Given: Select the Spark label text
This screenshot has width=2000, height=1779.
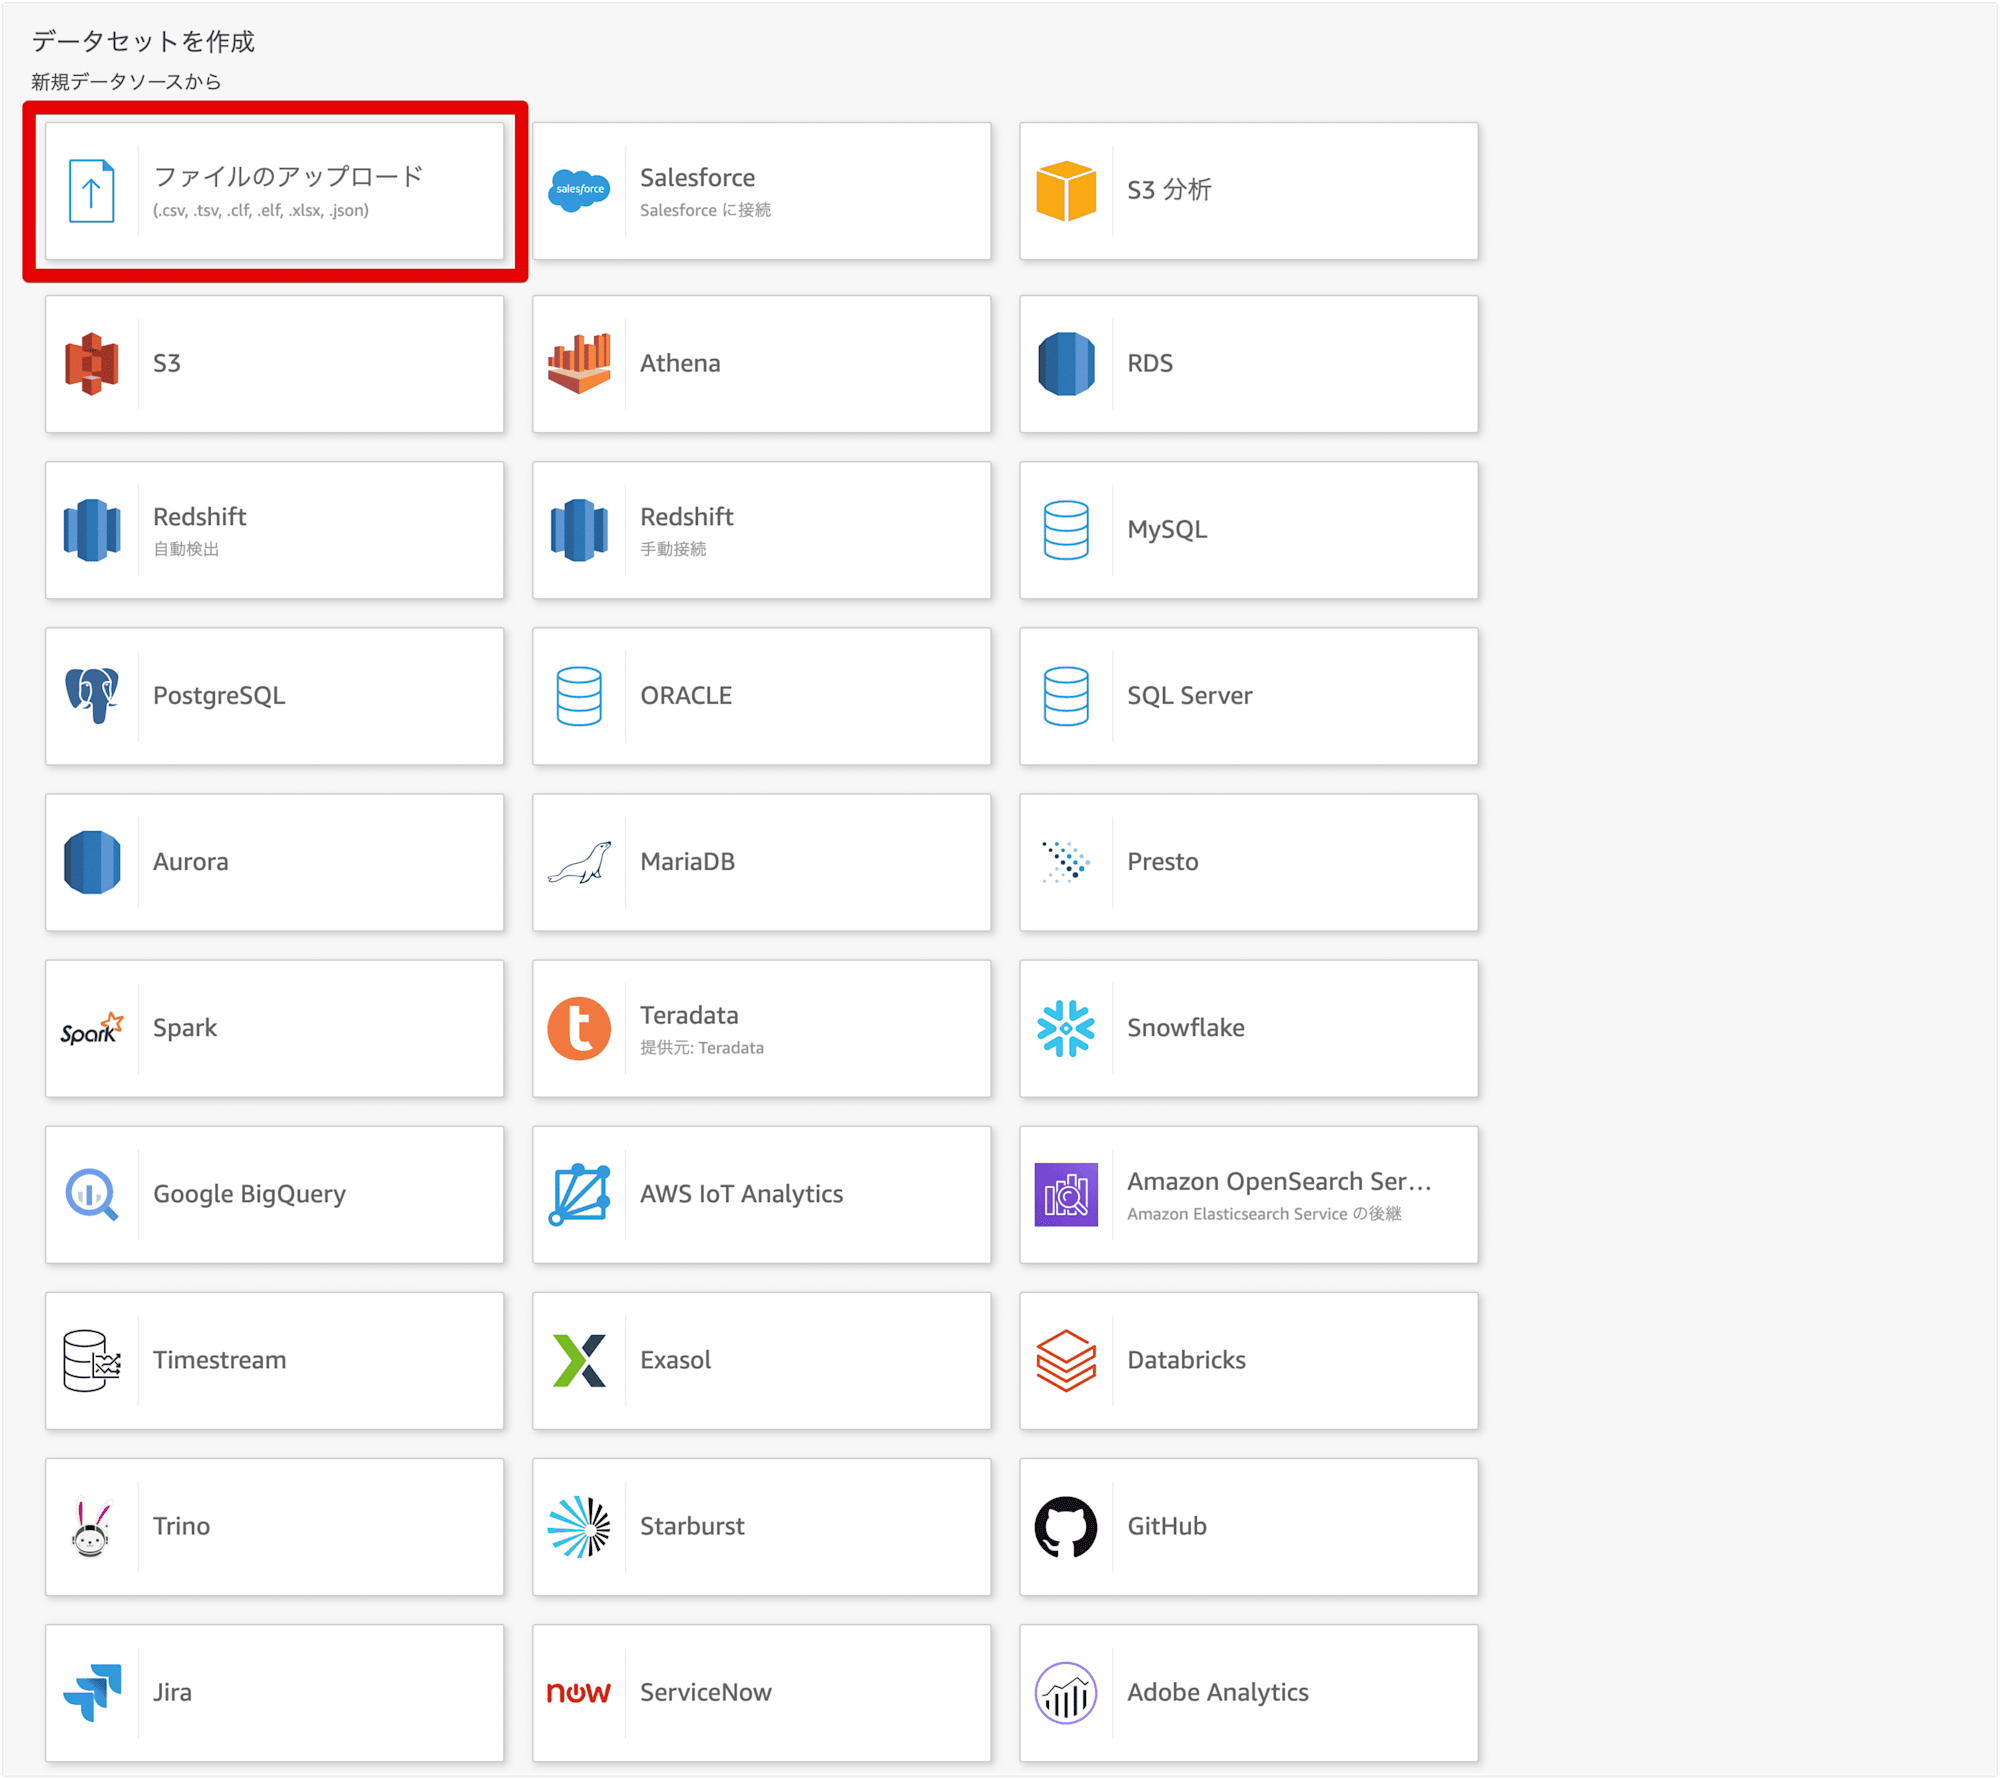Looking at the screenshot, I should coord(185,1028).
